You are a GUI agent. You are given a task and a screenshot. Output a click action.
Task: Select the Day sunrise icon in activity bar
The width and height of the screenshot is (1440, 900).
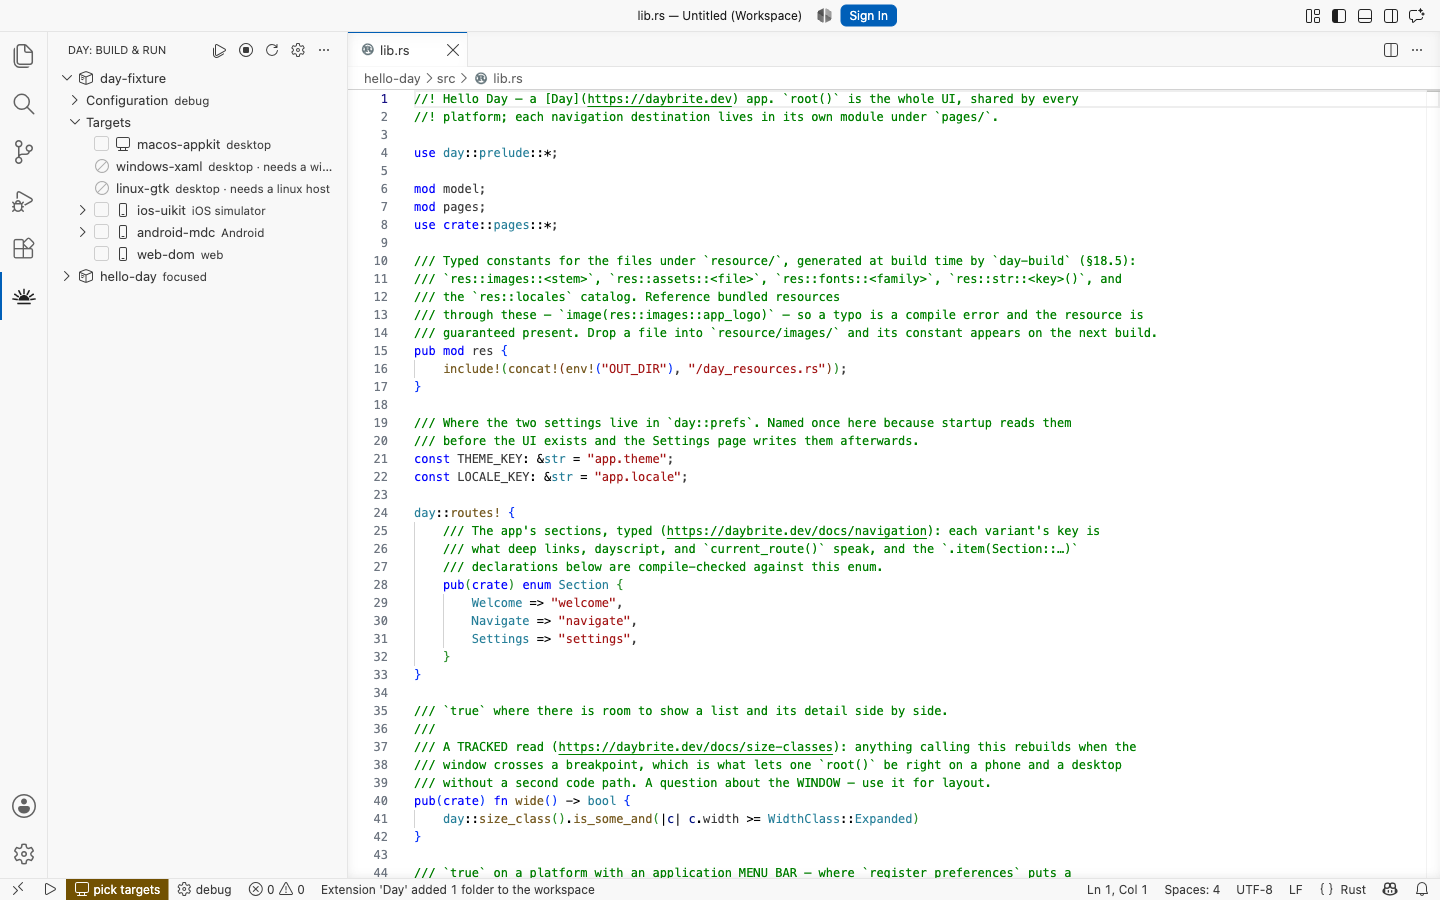[24, 296]
